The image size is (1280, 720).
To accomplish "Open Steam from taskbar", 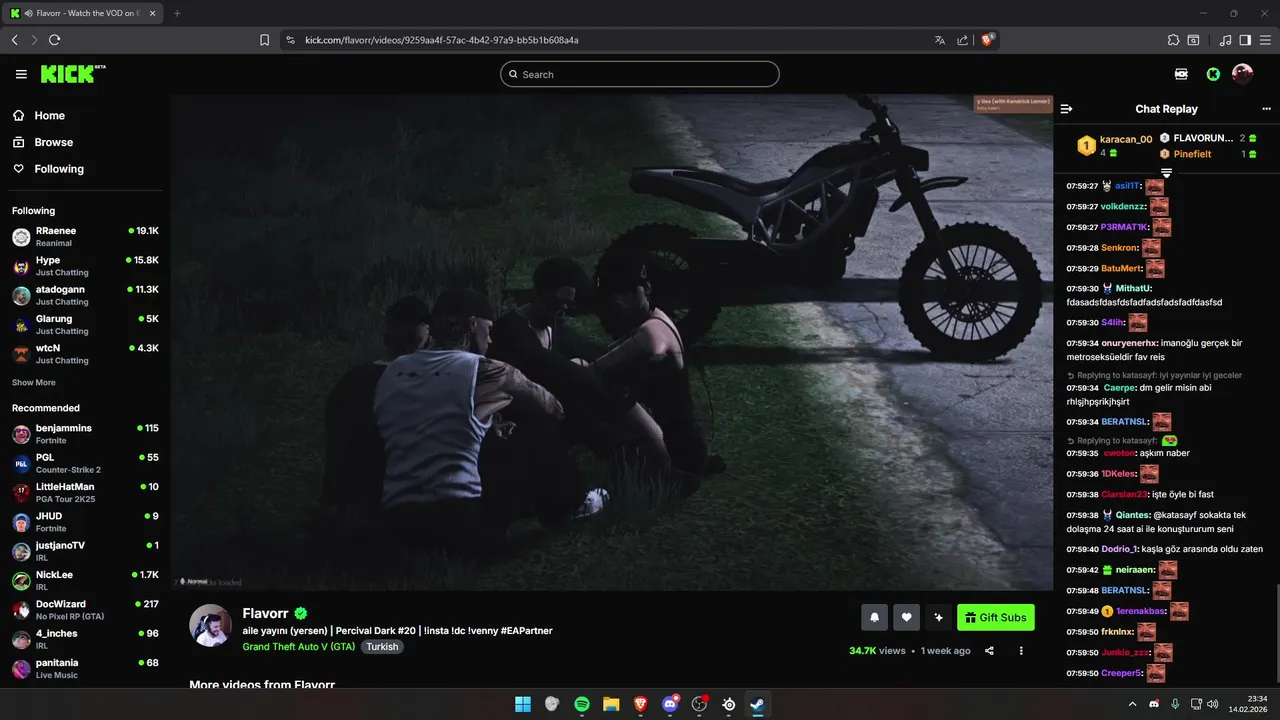I will pos(758,704).
